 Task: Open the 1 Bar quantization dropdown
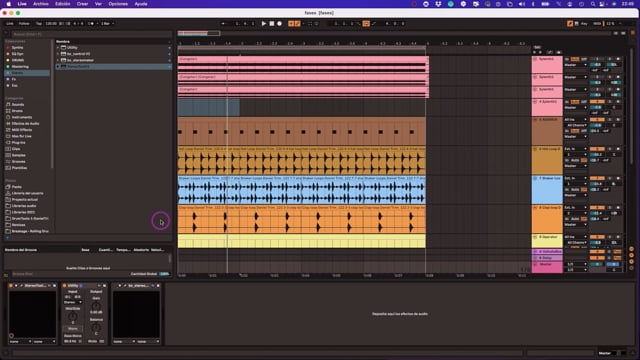107,24
